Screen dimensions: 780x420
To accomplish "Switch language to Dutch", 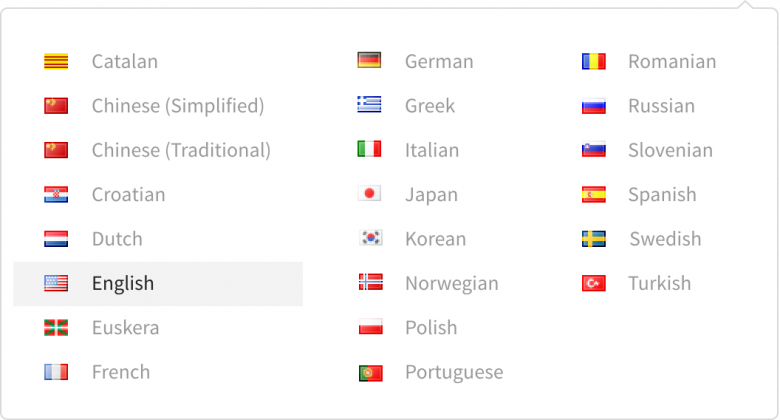I will point(158,239).
